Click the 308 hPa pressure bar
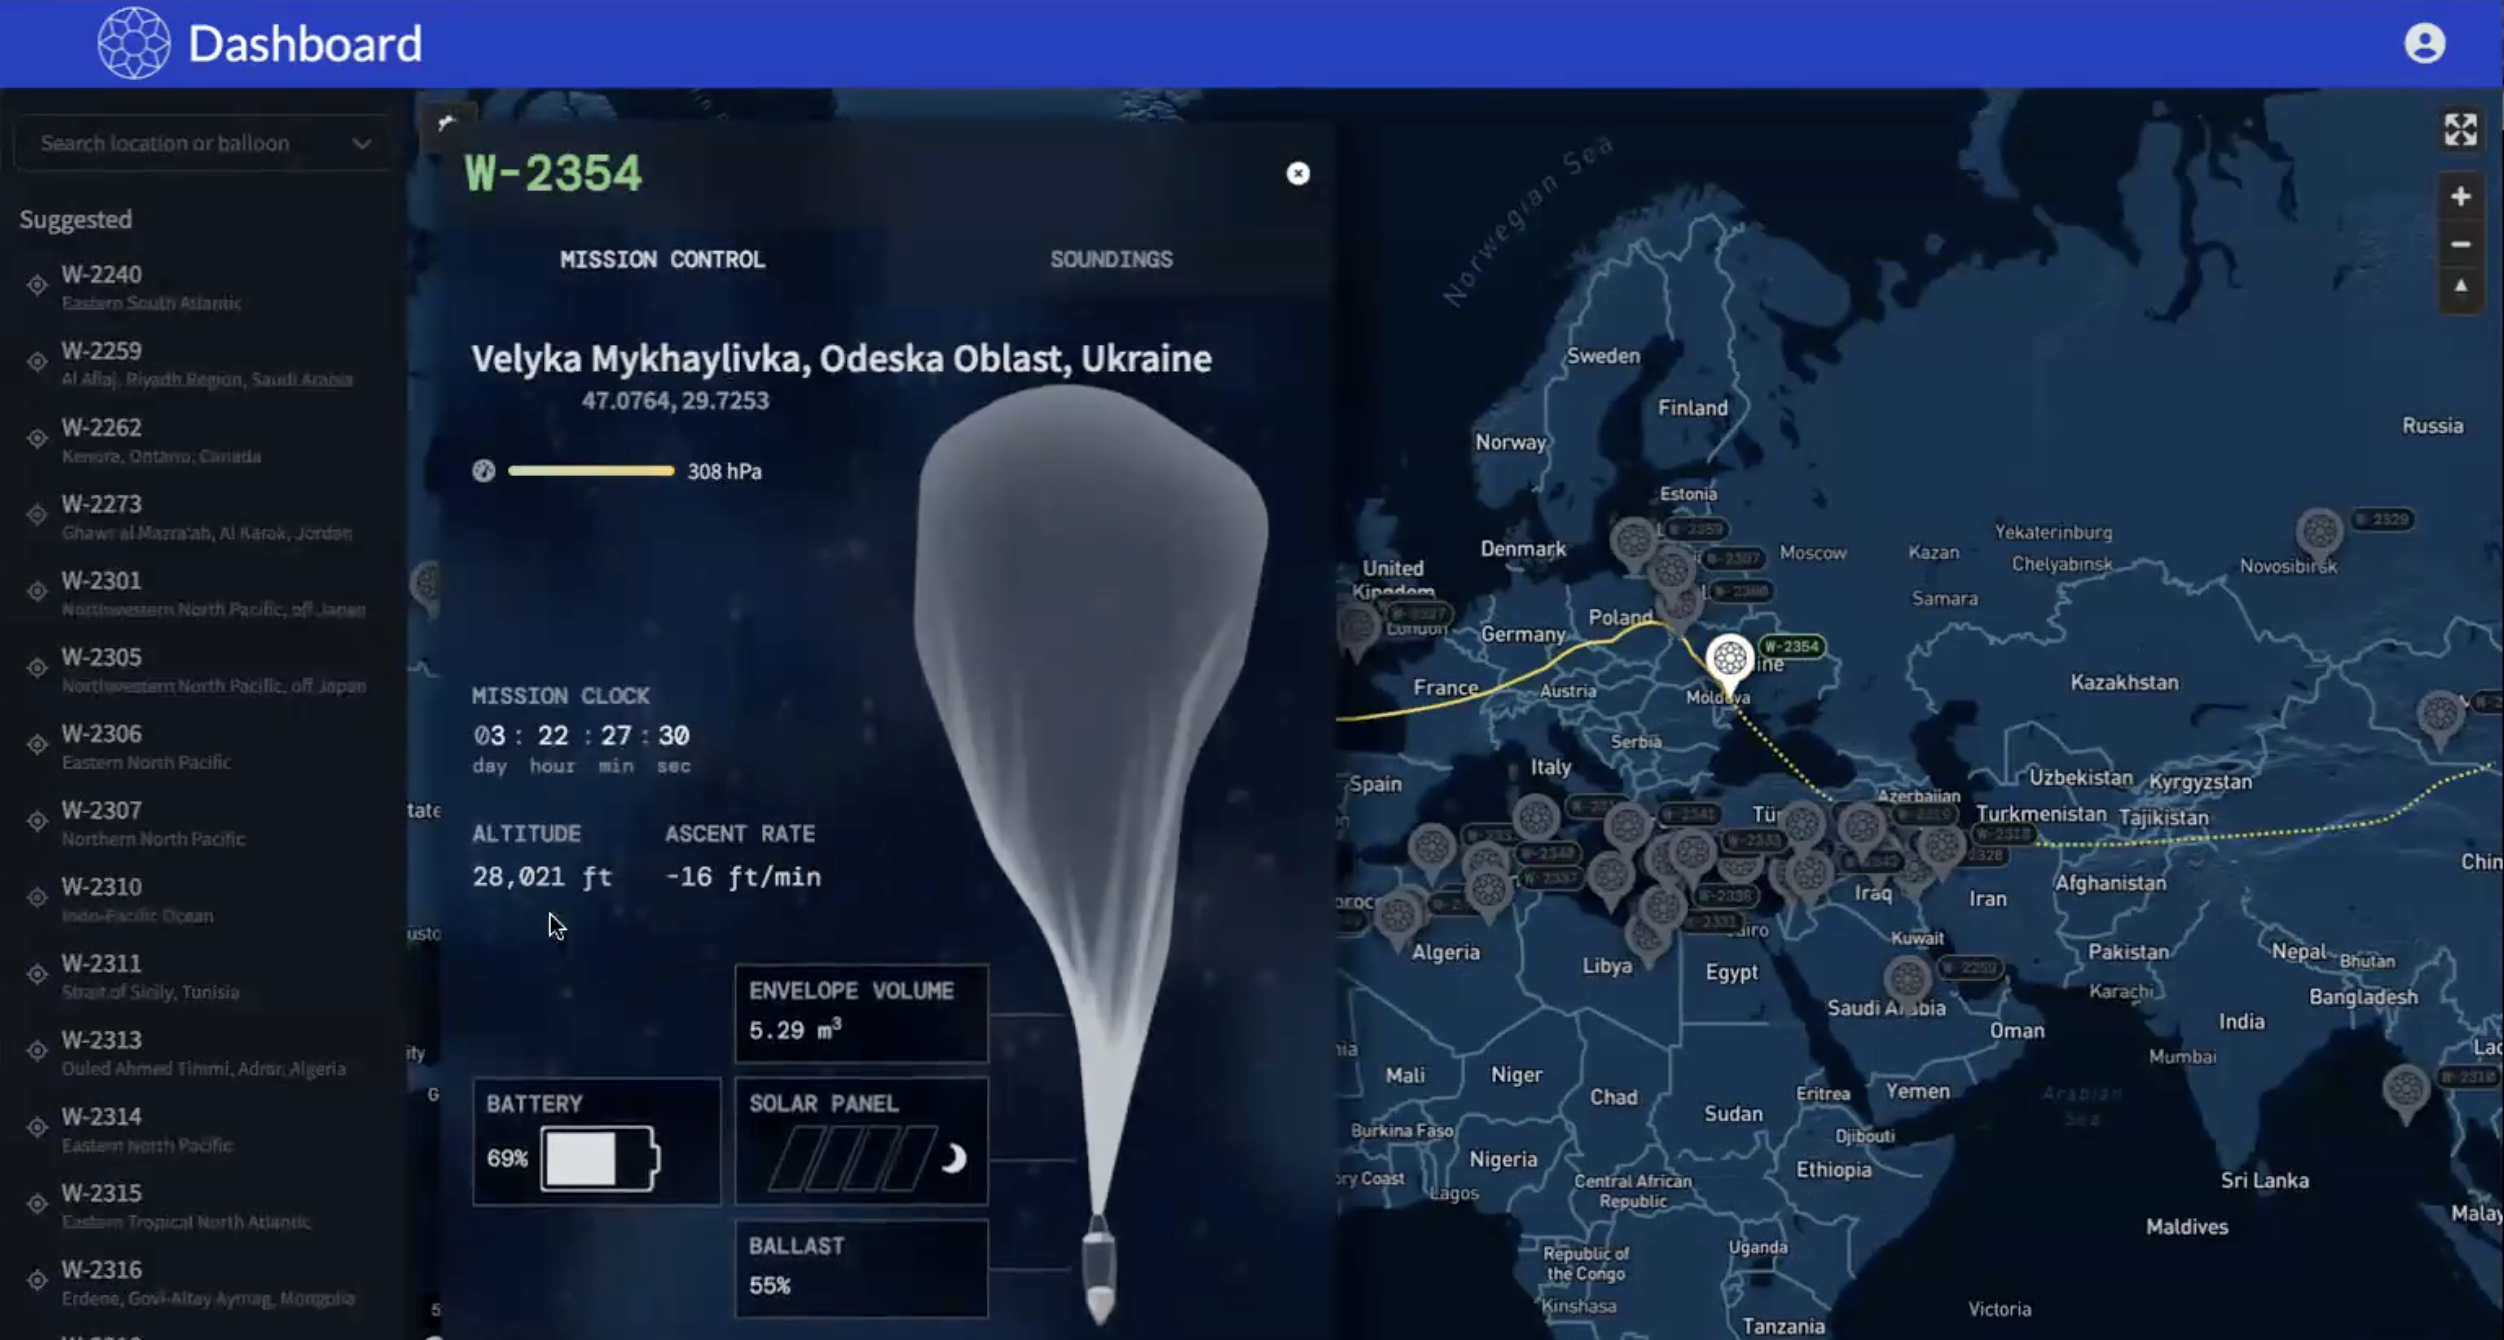The height and width of the screenshot is (1340, 2504). pyautogui.click(x=591, y=471)
